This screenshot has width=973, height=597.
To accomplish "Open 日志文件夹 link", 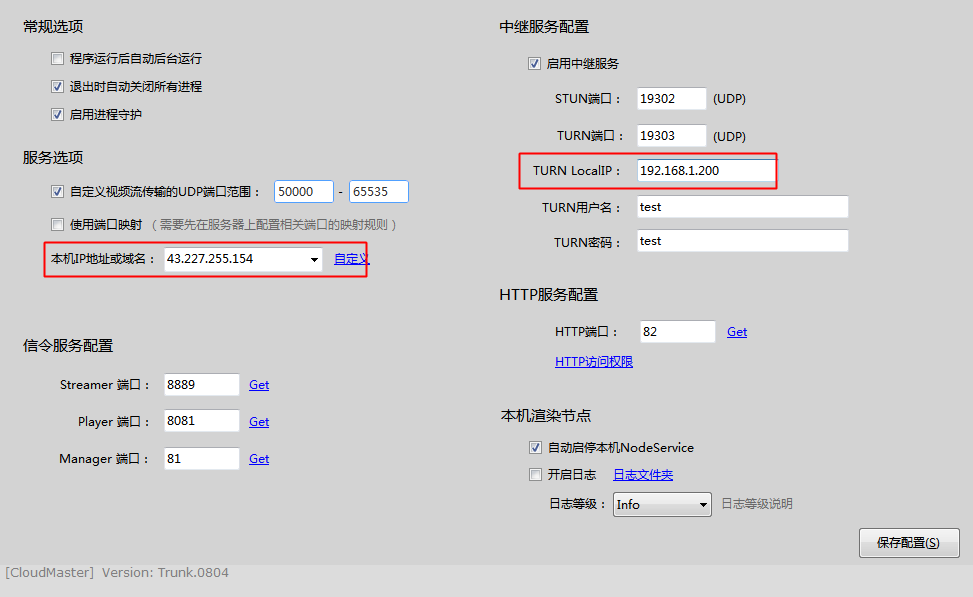I will tap(643, 475).
